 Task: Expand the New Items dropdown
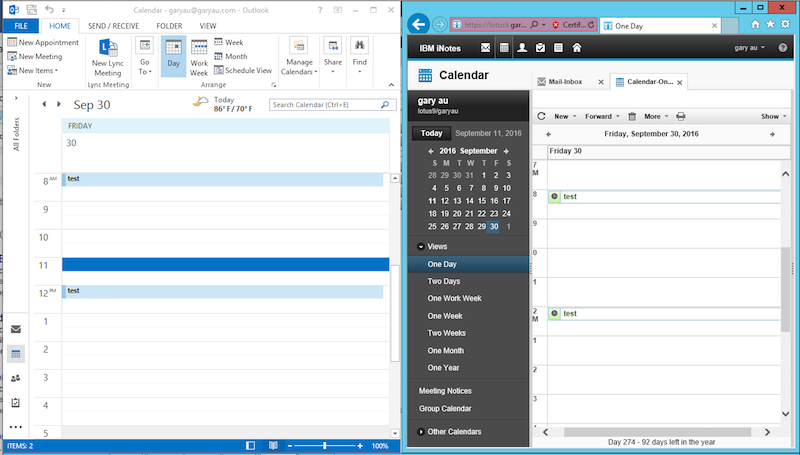33,70
